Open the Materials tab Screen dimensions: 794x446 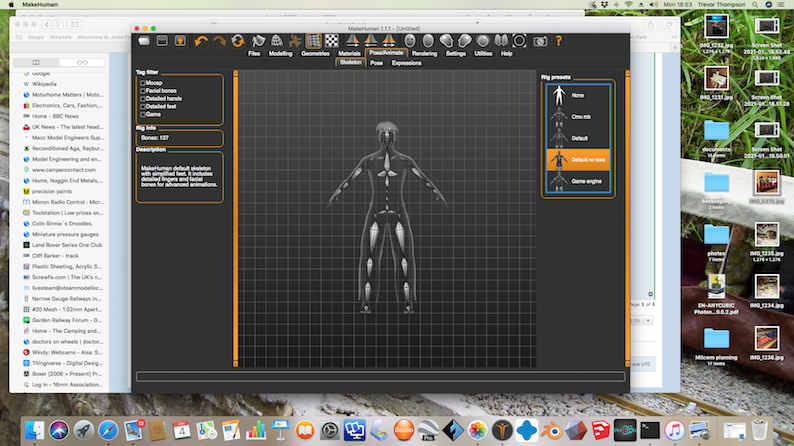click(x=349, y=54)
